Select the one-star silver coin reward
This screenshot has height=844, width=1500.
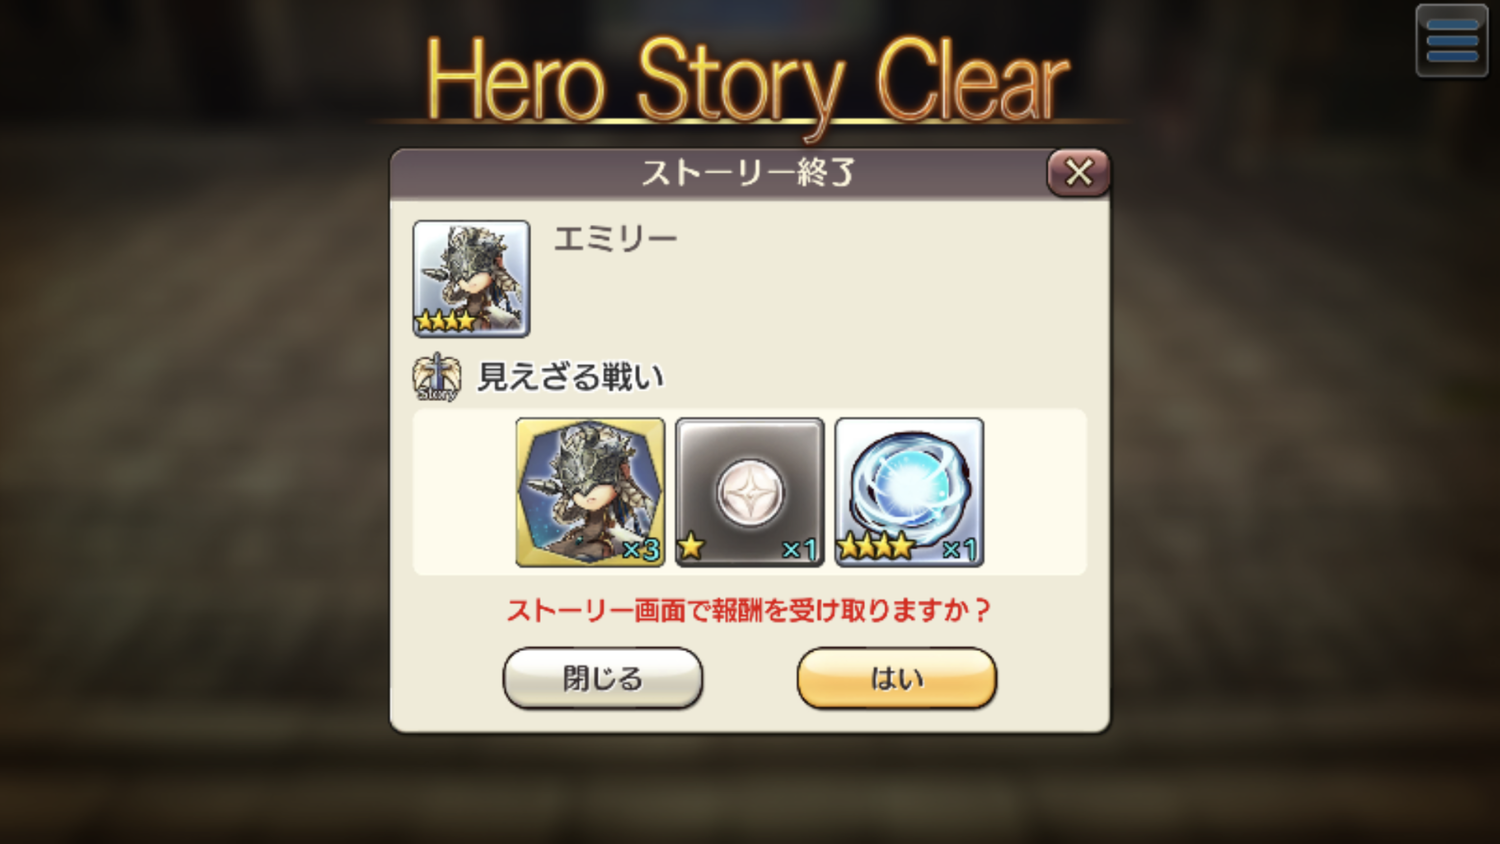pyautogui.click(x=750, y=492)
